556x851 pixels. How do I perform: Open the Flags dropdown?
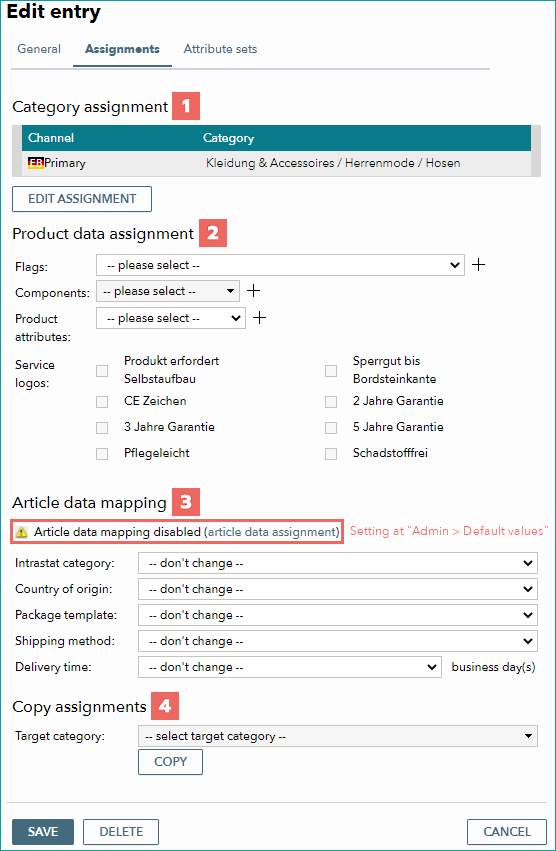pyautogui.click(x=280, y=265)
